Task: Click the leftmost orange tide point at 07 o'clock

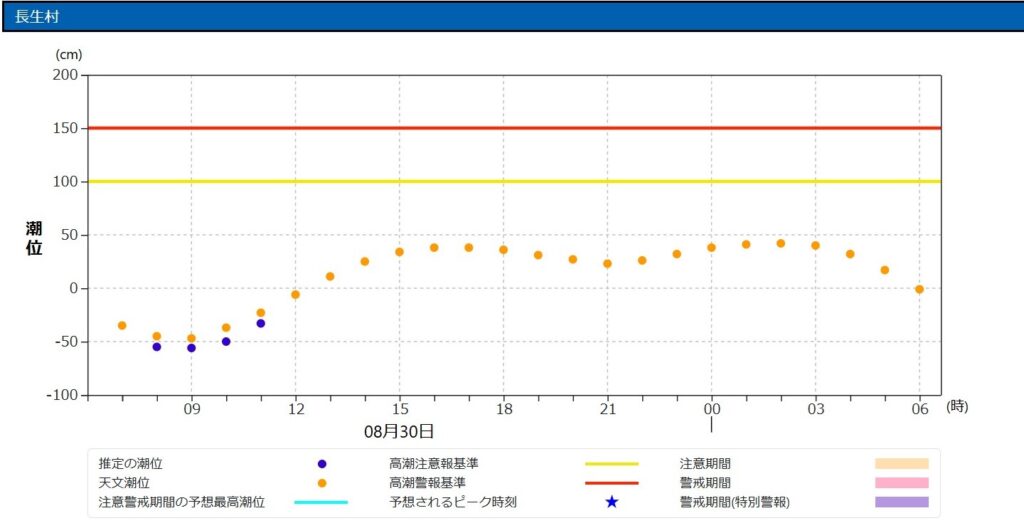Action: pos(122,325)
